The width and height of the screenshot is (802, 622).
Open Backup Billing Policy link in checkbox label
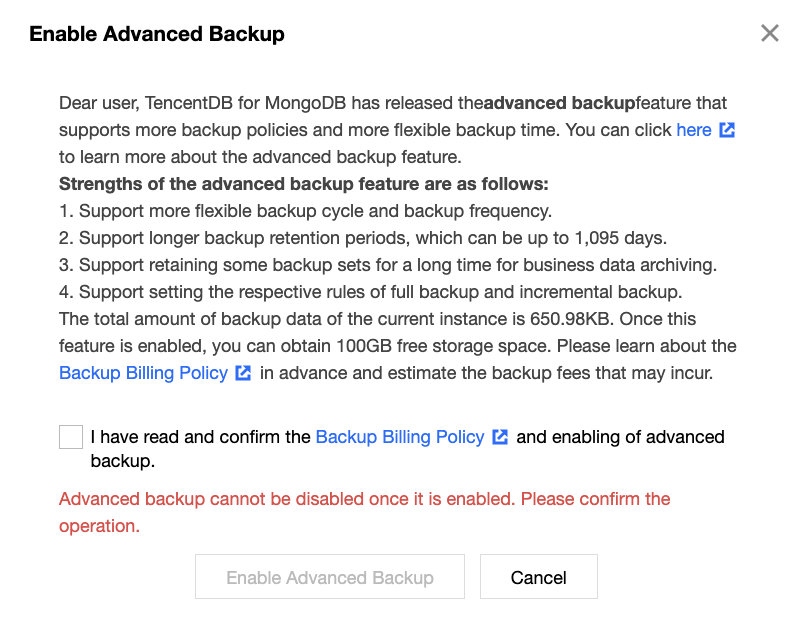point(400,437)
